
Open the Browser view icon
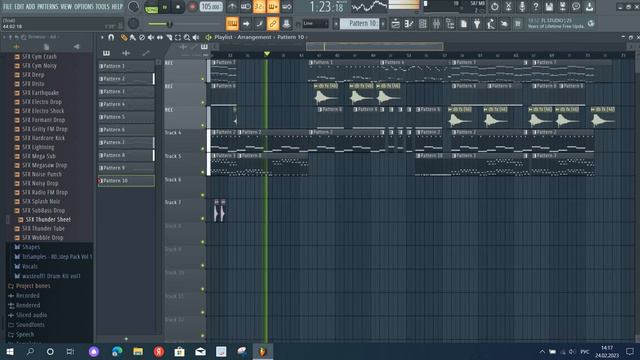tap(450, 24)
